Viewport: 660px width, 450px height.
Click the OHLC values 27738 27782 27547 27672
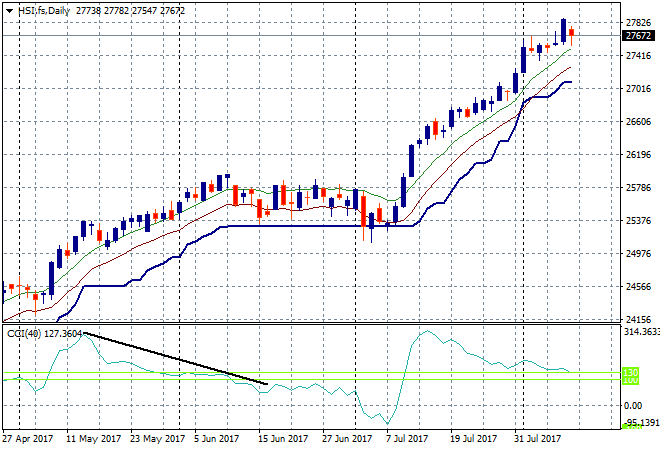point(130,11)
